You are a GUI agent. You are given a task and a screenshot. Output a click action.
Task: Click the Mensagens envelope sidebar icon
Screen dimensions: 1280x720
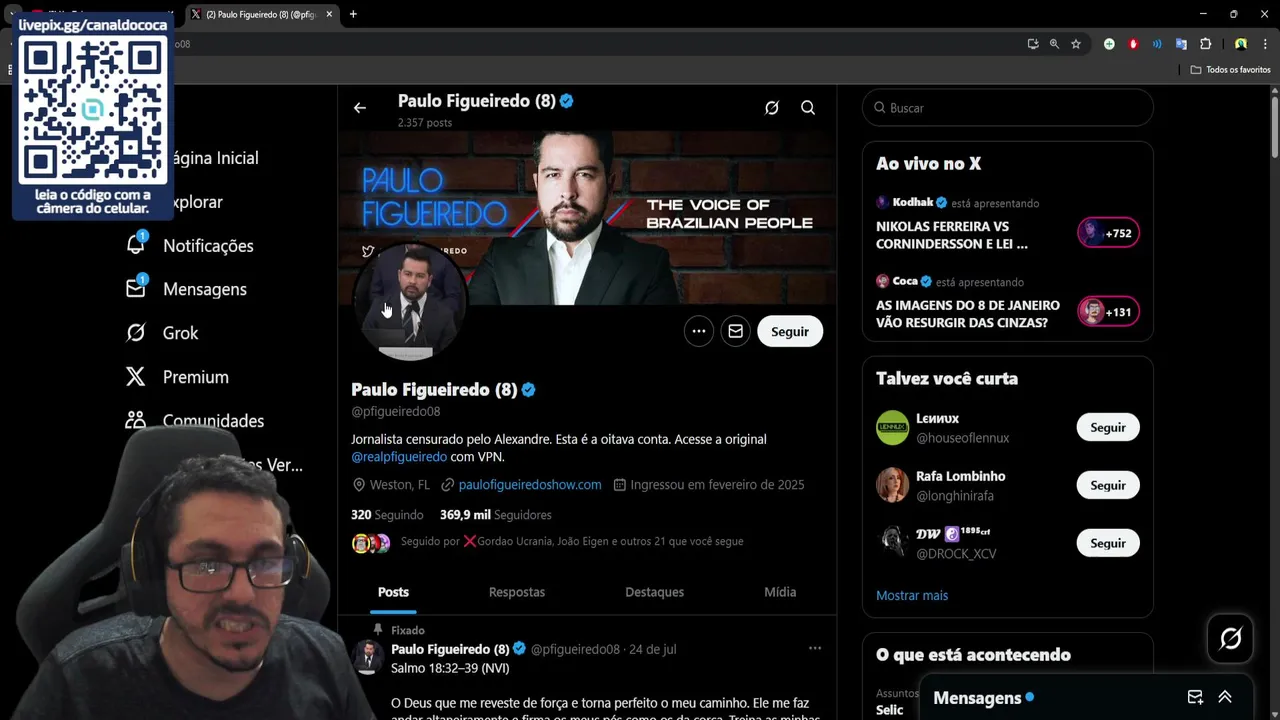(136, 288)
